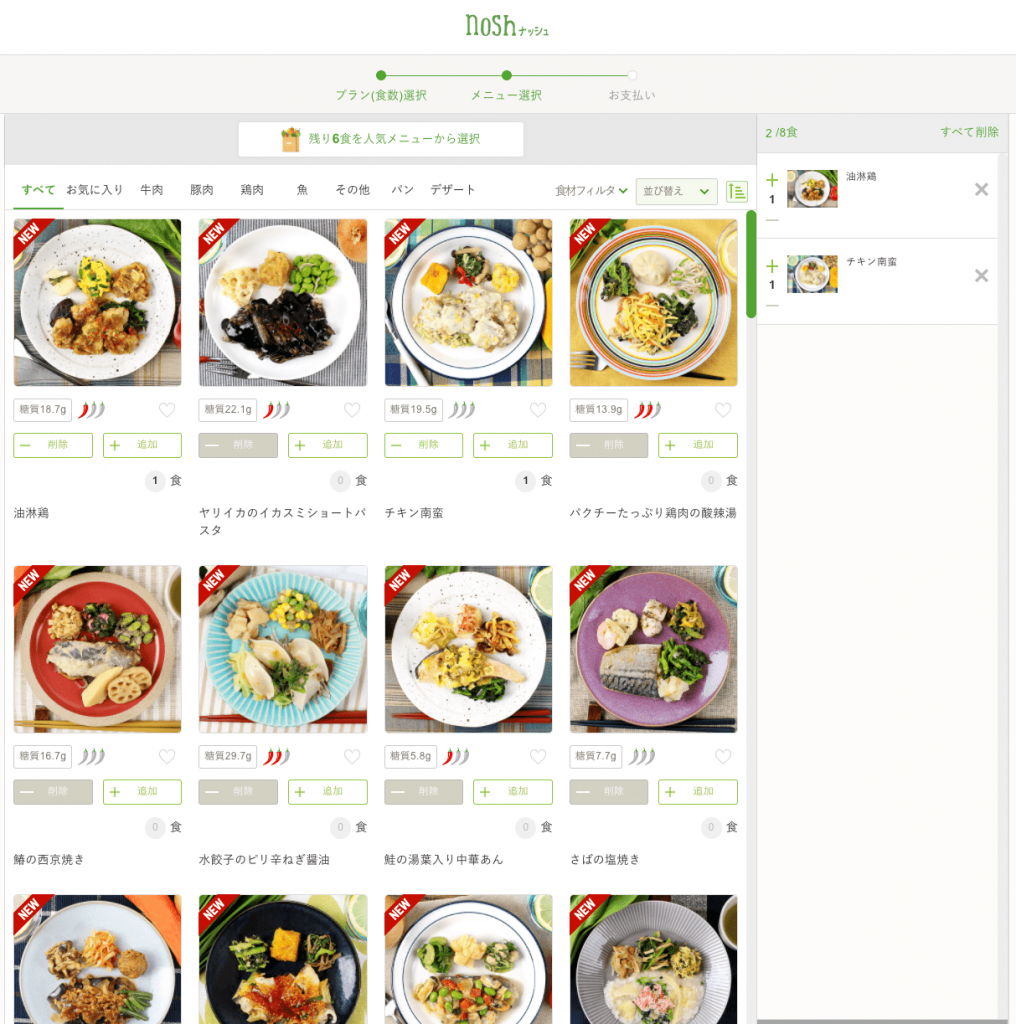The width and height of the screenshot is (1016, 1024).
Task: Click the nosh logo at top
Action: [x=507, y=26]
